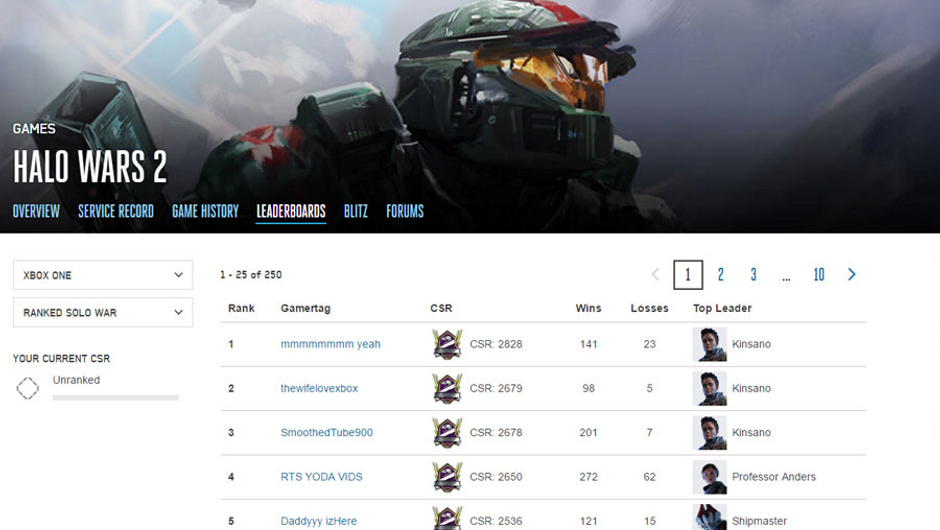The image size is (940, 530).
Task: Click Kinsano portrait in mmmmmmmm yeah row
Action: tap(710, 344)
